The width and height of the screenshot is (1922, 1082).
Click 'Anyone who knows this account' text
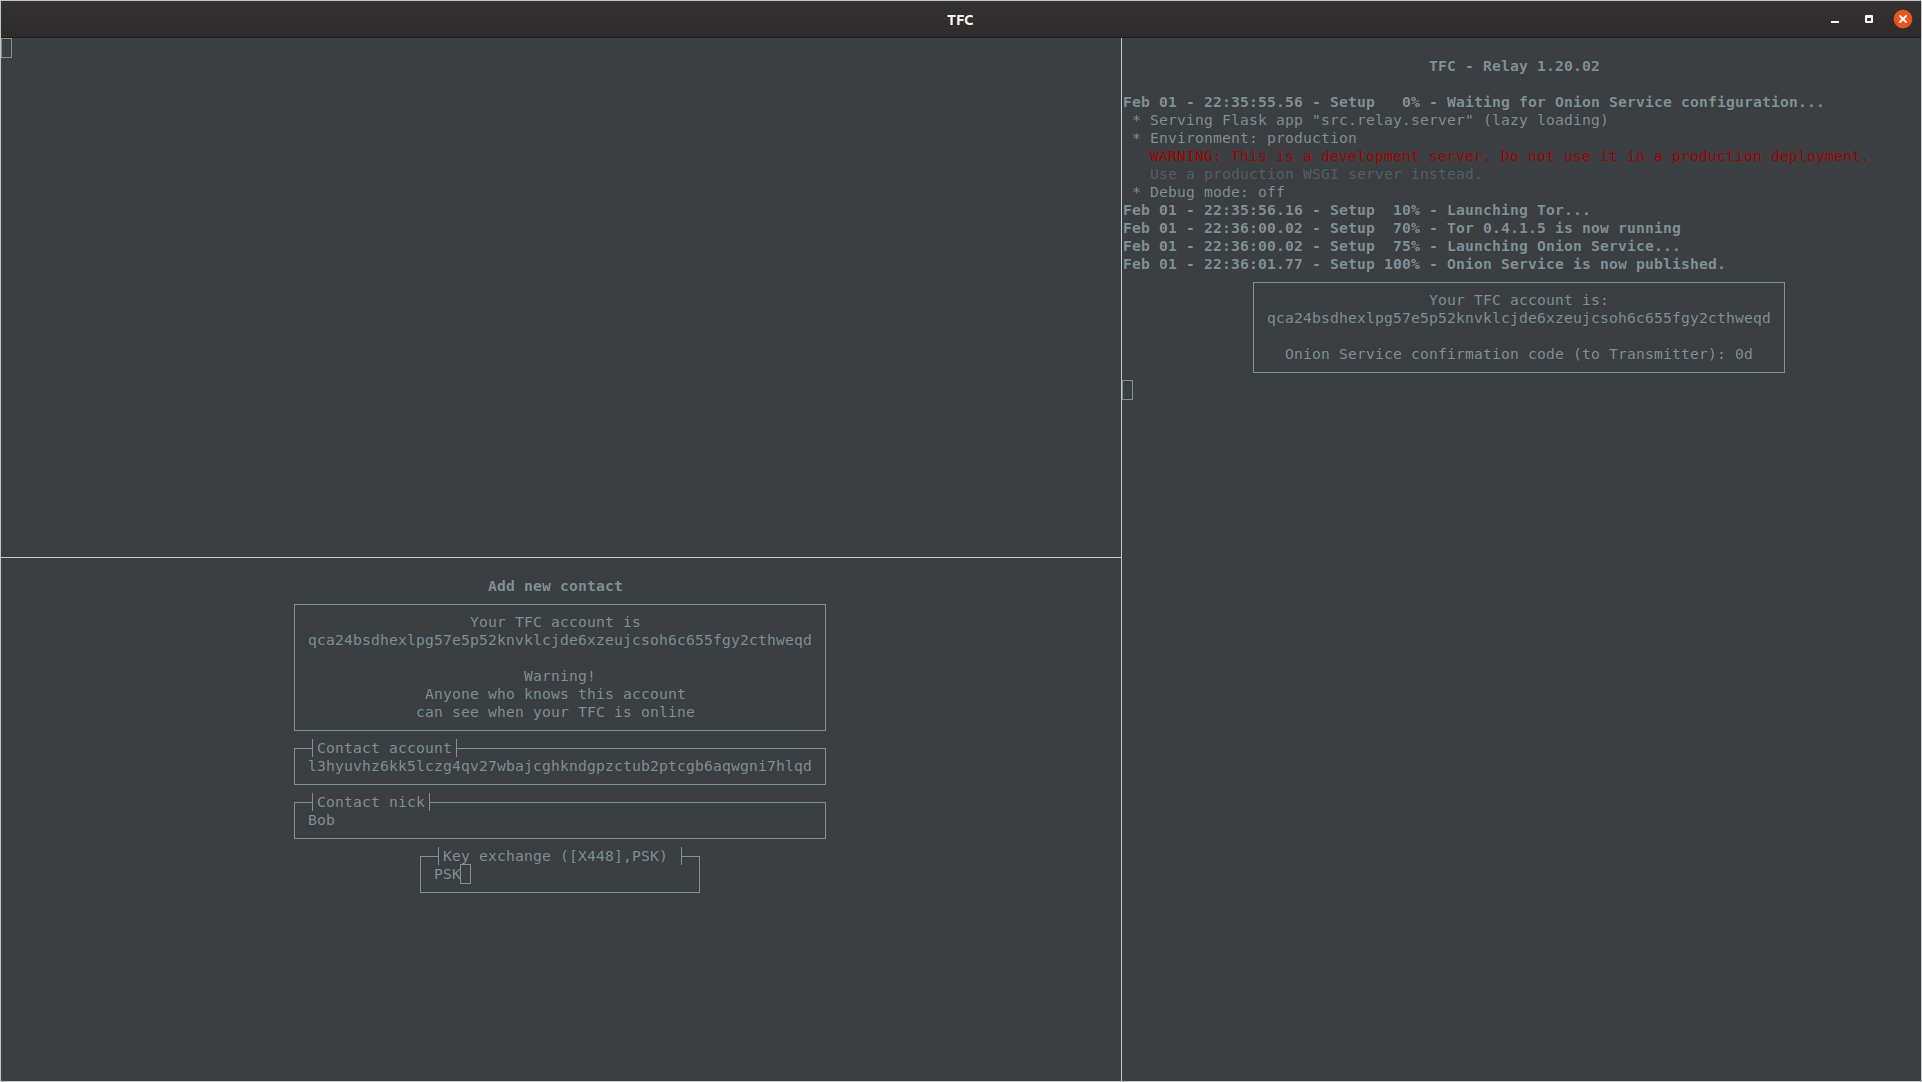[555, 694]
